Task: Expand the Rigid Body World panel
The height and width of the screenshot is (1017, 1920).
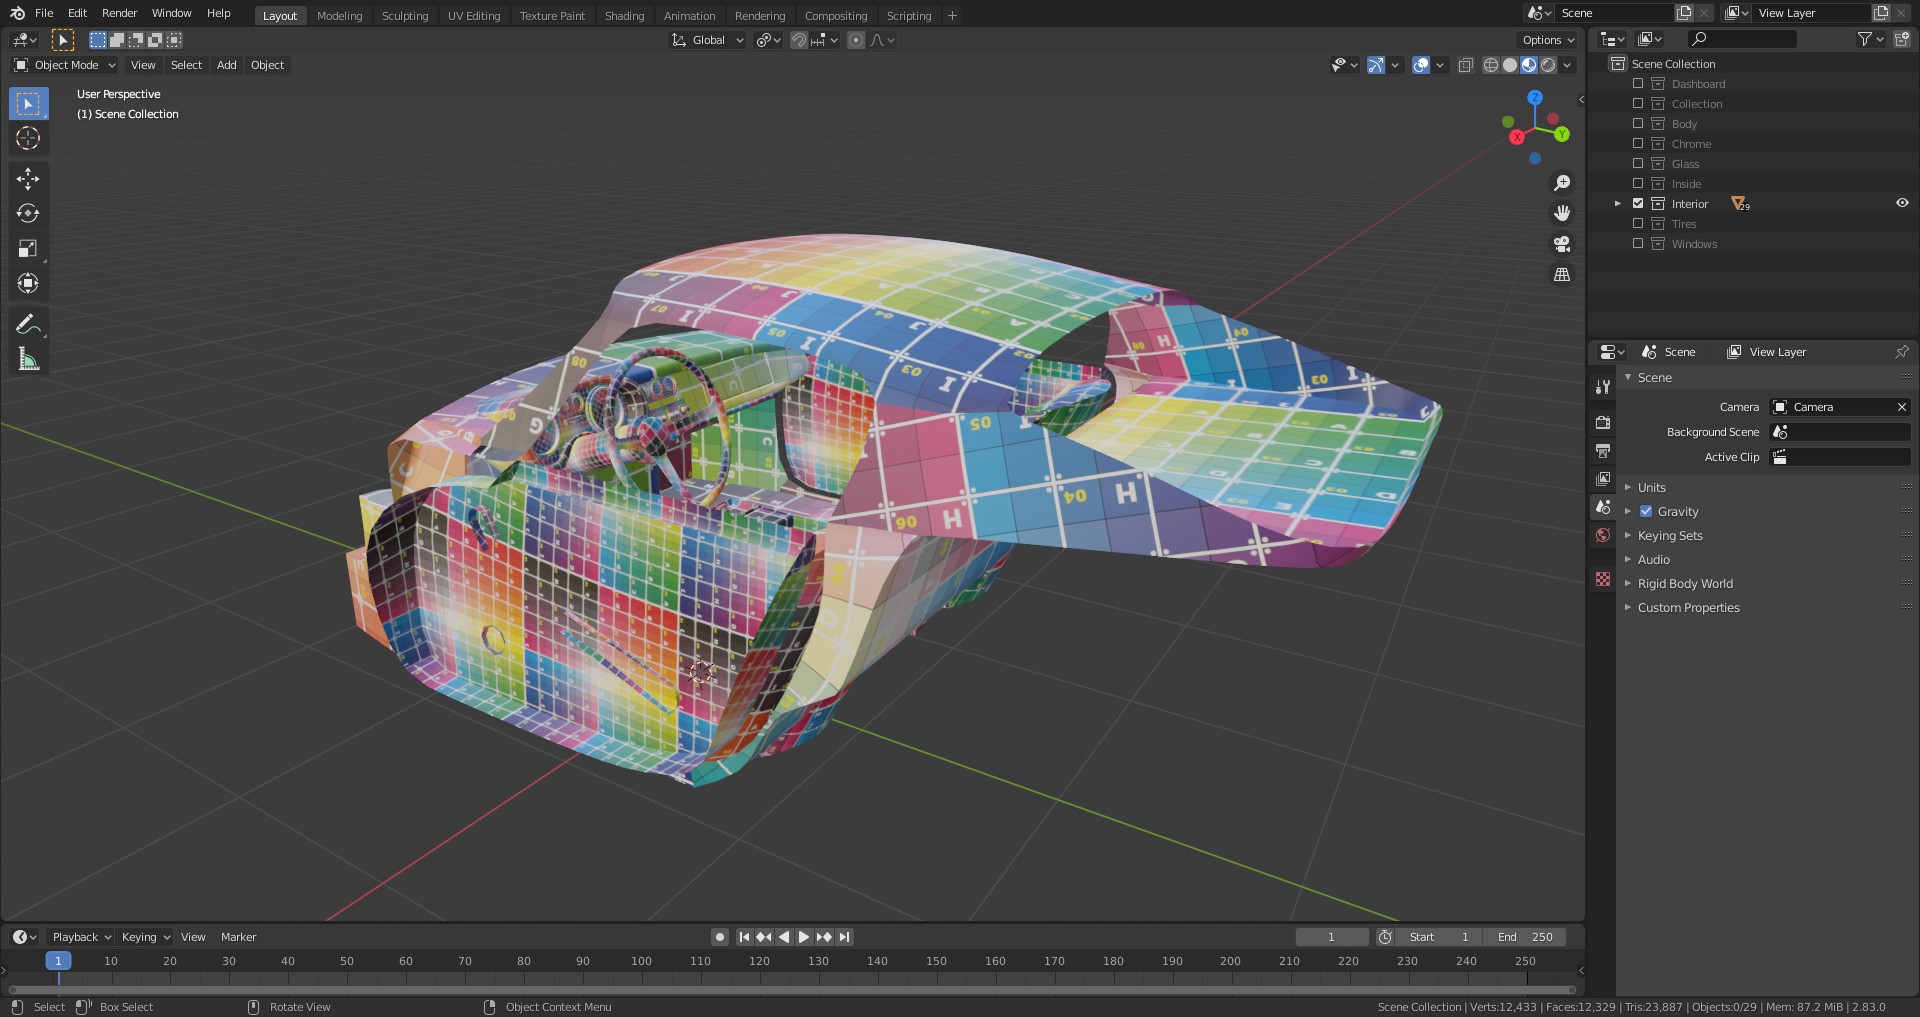Action: 1685,584
